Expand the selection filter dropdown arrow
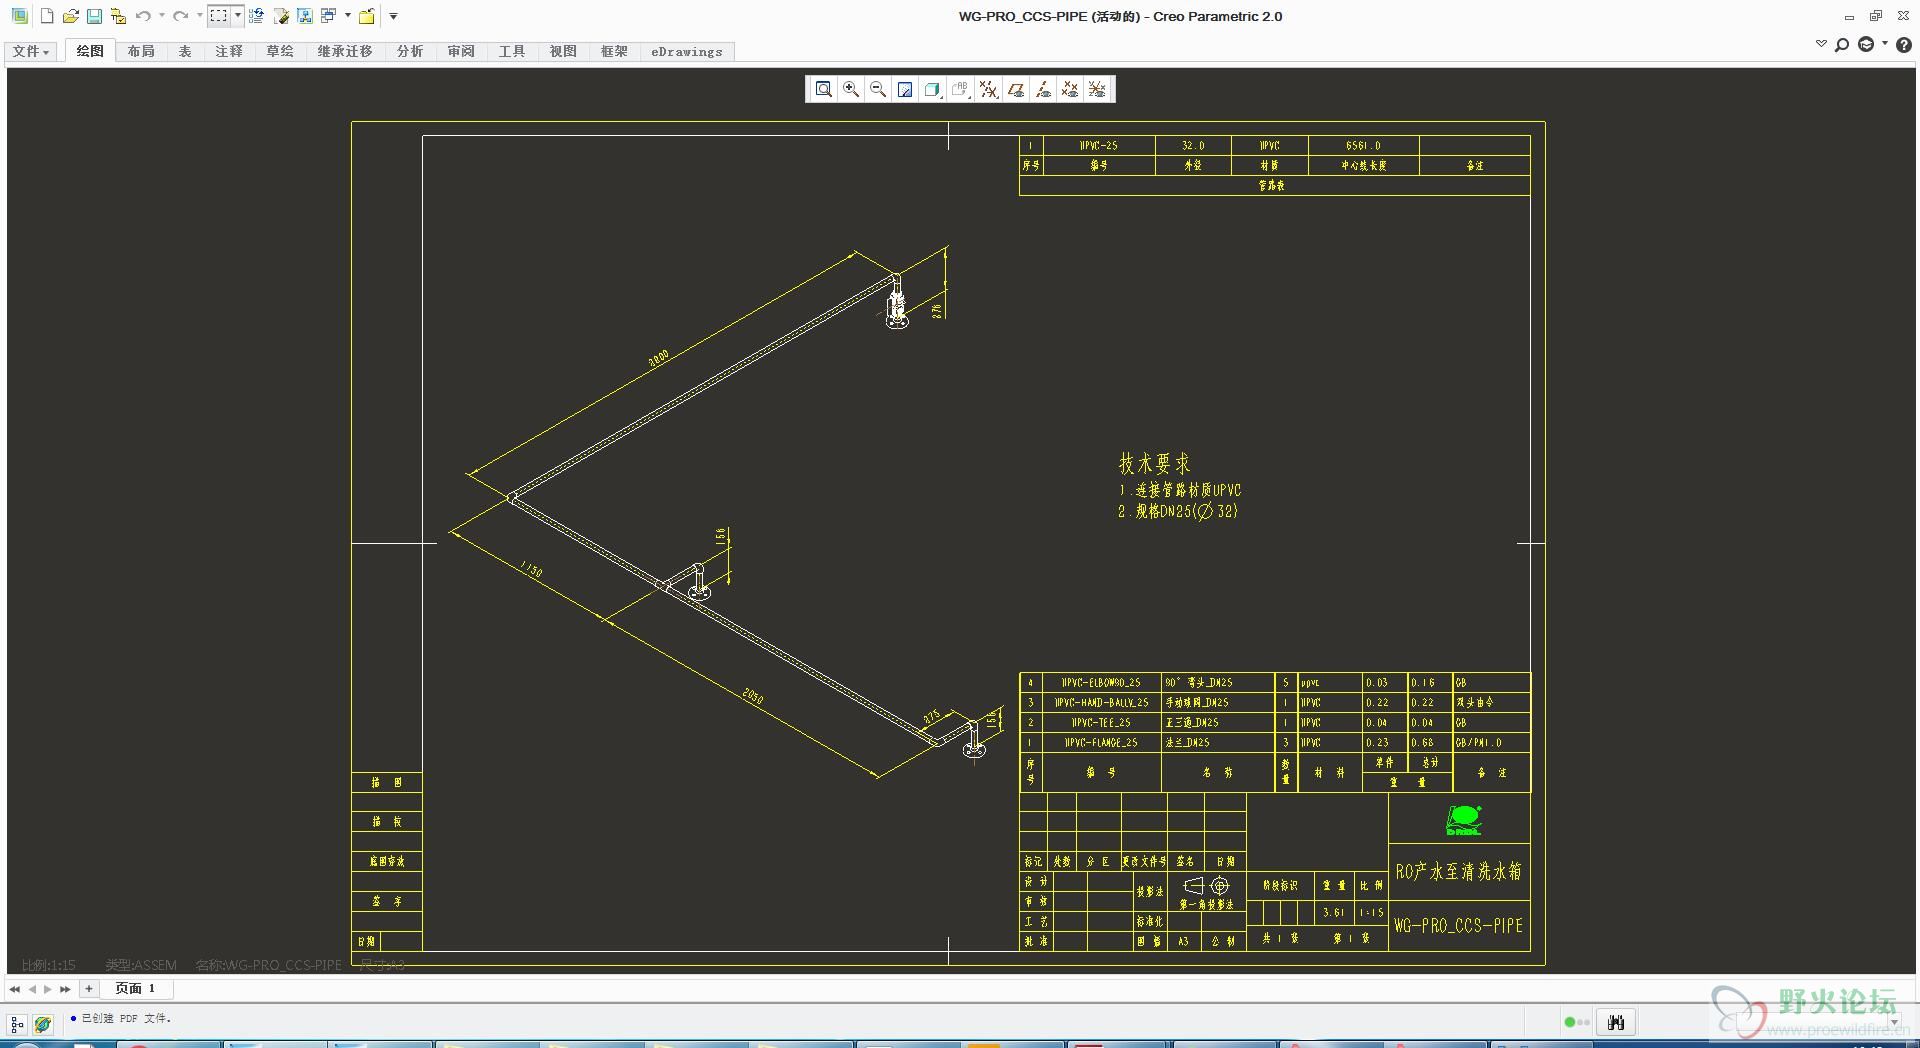This screenshot has width=1920, height=1048. 238,16
